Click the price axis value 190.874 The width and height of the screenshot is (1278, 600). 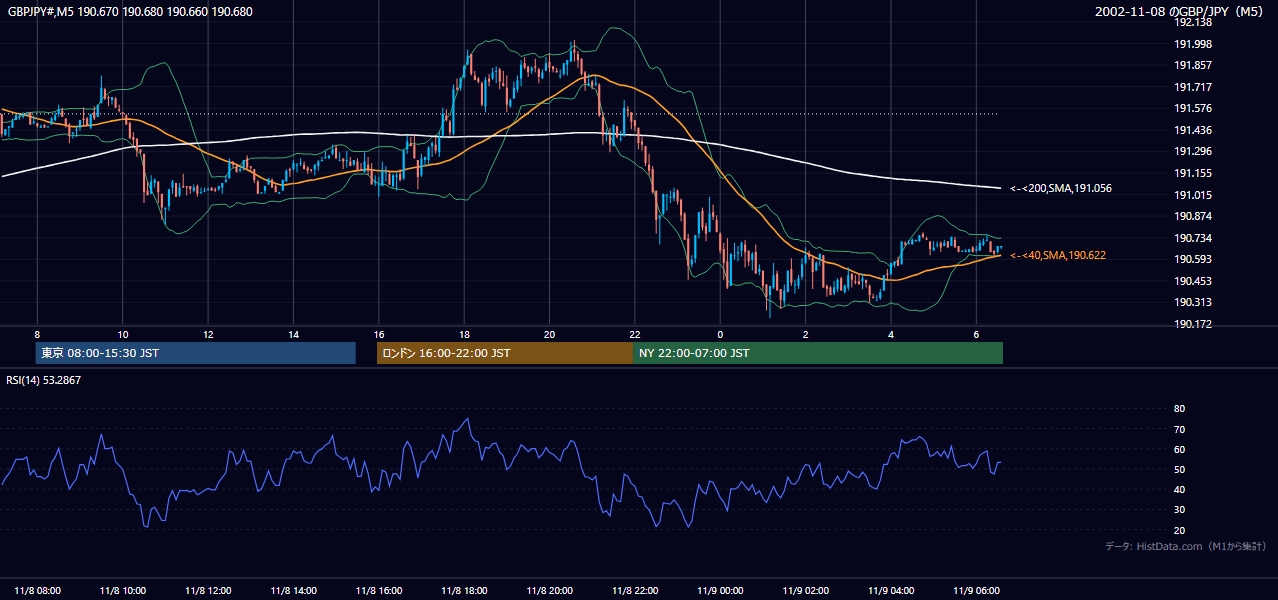[x=1193, y=216]
